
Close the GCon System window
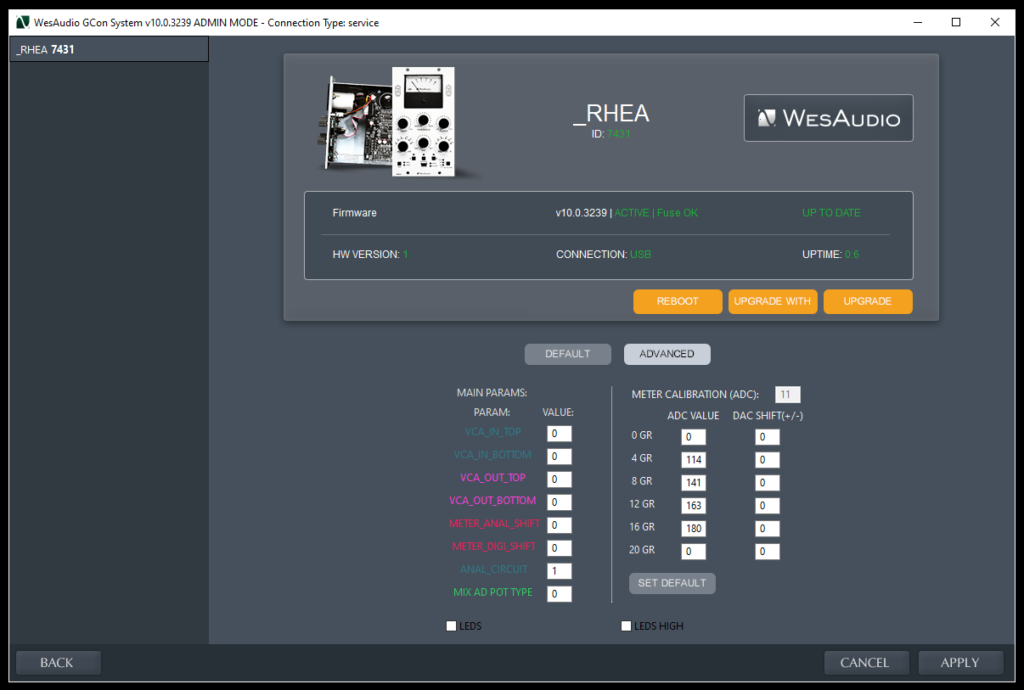coord(995,22)
